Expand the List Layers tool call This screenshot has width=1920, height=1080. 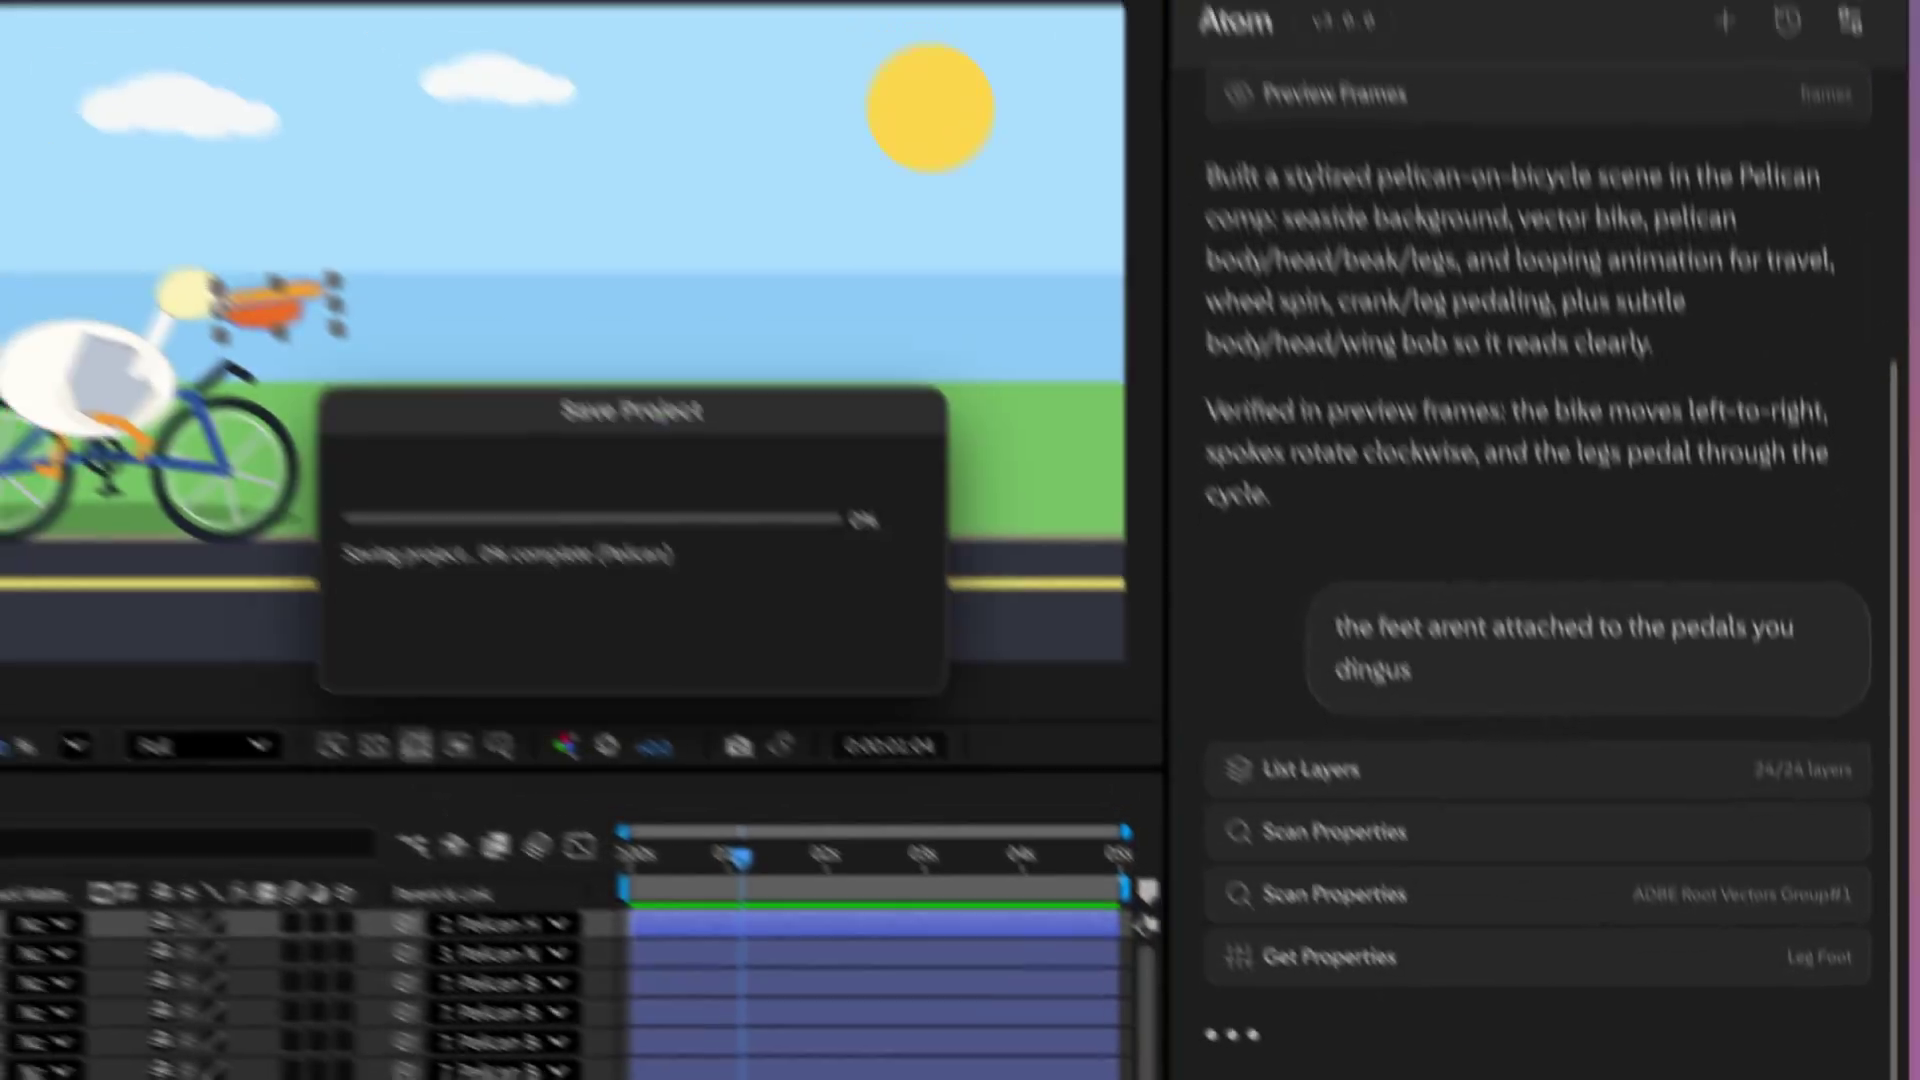(1538, 769)
